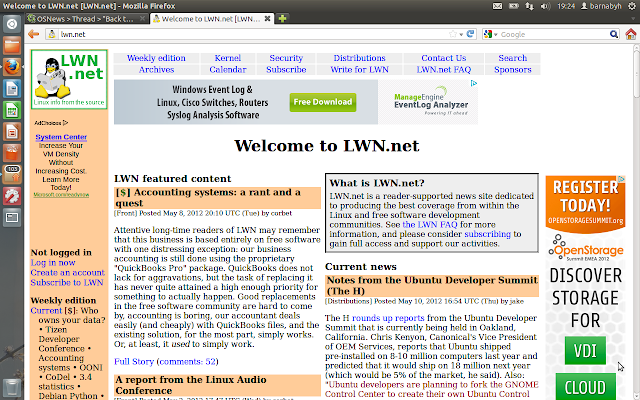The image size is (640, 400).
Task: Open Write for LWN link
Action: (360, 69)
